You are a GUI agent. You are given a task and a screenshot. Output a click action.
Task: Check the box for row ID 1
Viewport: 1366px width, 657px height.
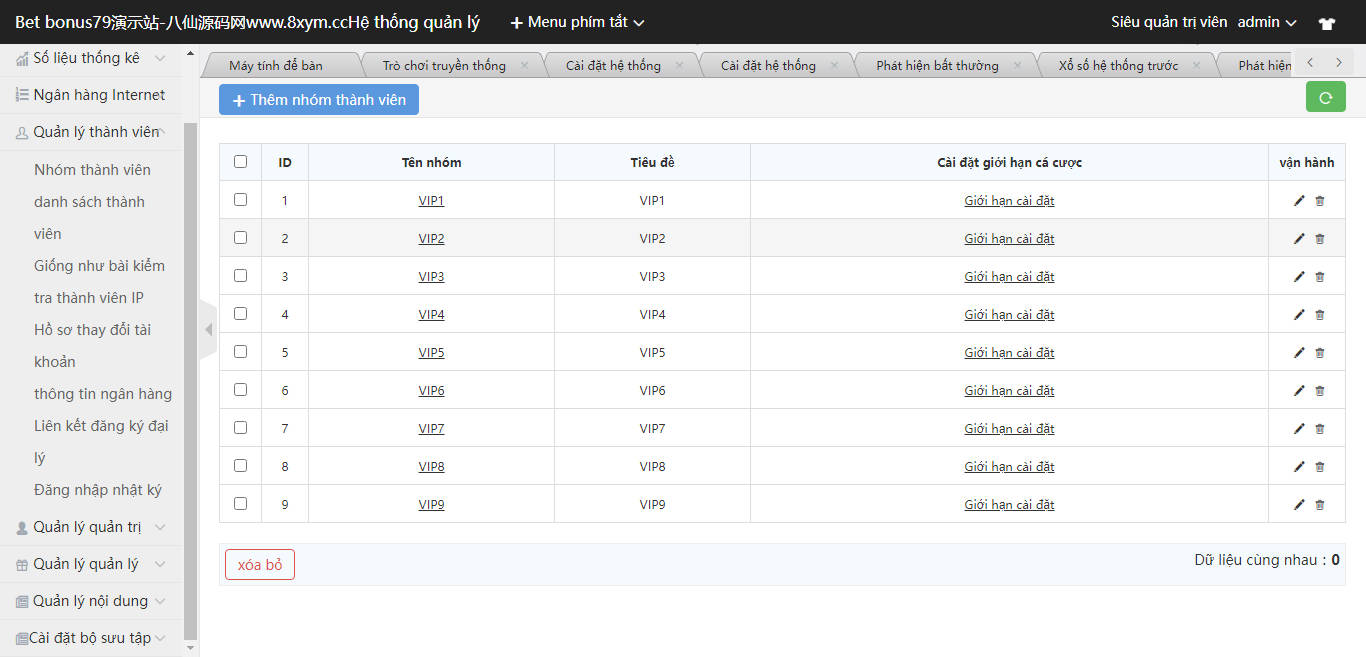[240, 199]
